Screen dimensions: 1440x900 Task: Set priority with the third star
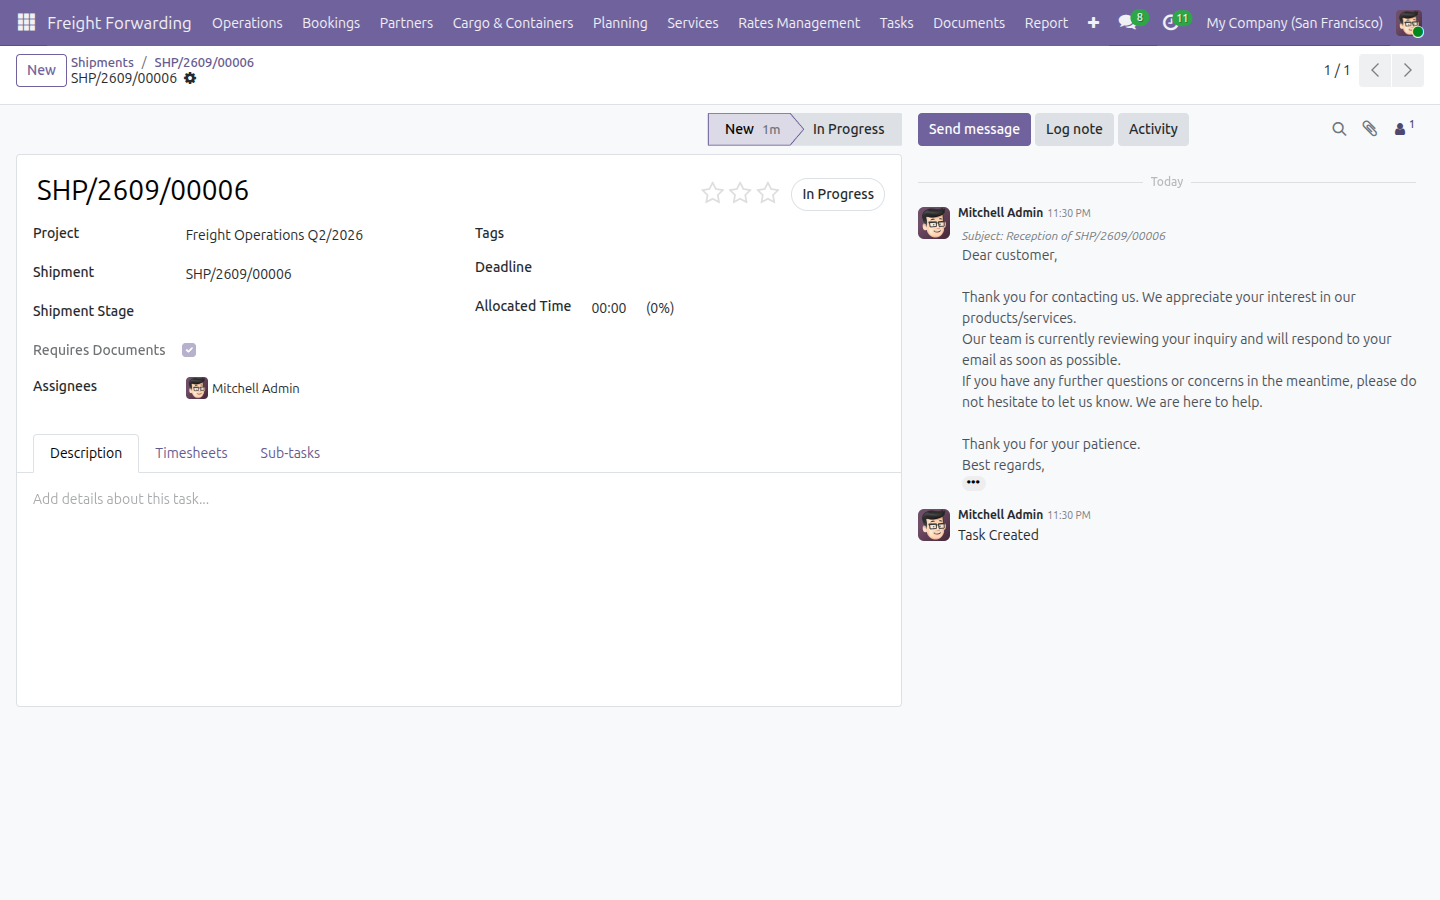768,193
